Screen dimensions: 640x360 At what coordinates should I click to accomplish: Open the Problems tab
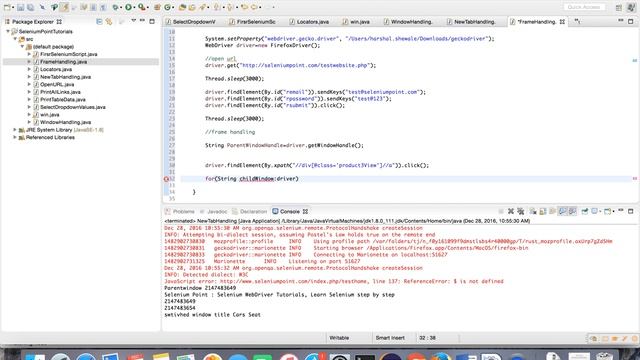180,211
